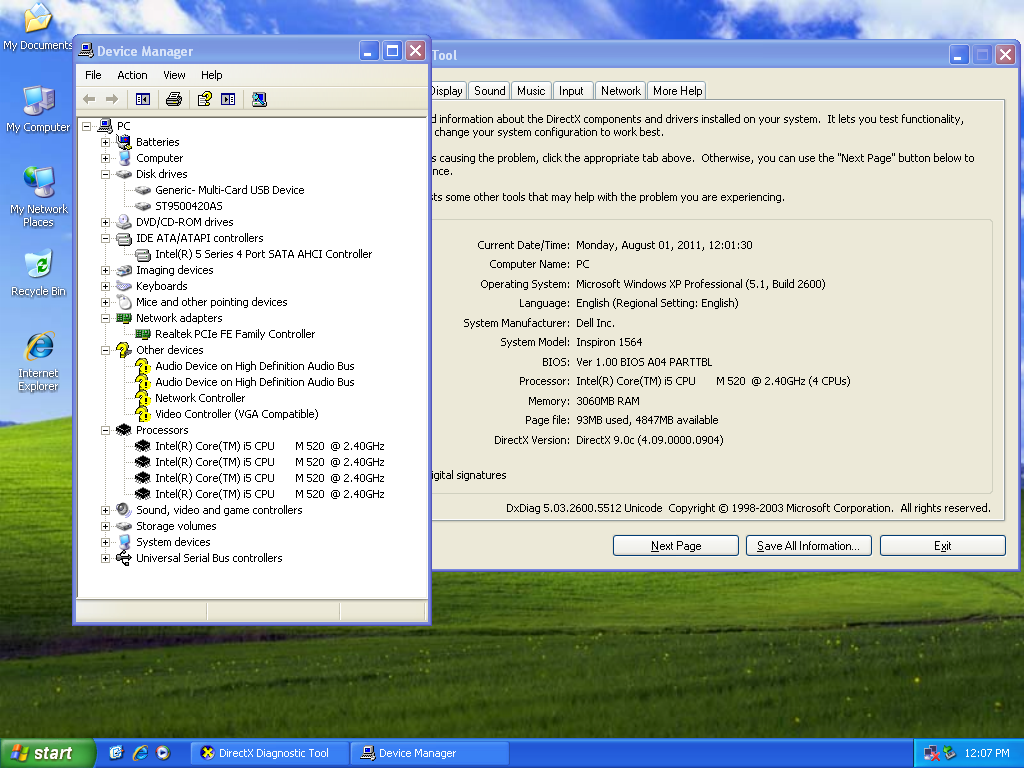Click the Exit button in DirectX Tool
This screenshot has width=1024, height=768.
tap(942, 546)
